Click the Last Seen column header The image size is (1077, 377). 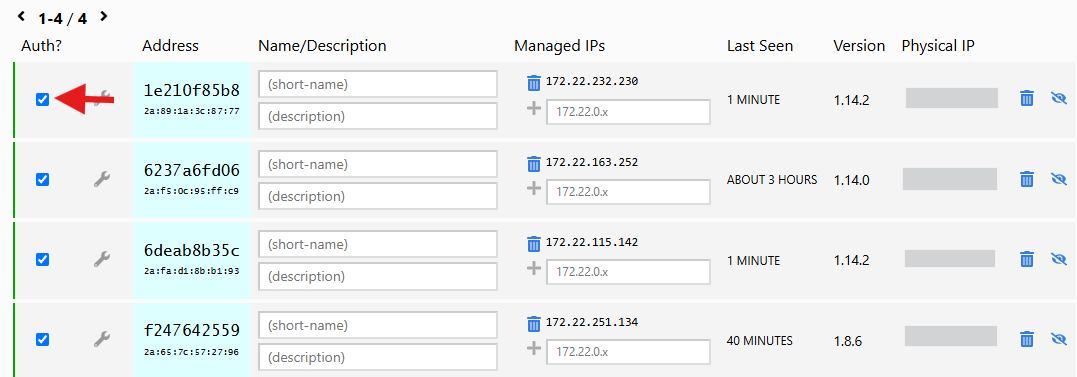(760, 46)
